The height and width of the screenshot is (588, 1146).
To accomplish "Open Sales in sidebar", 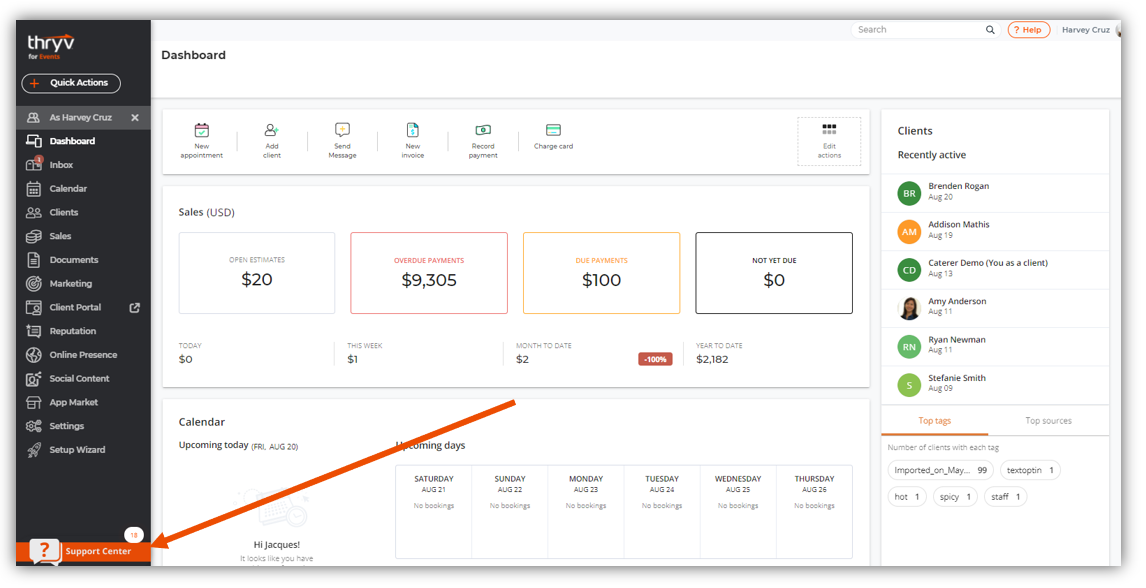I will click(60, 236).
